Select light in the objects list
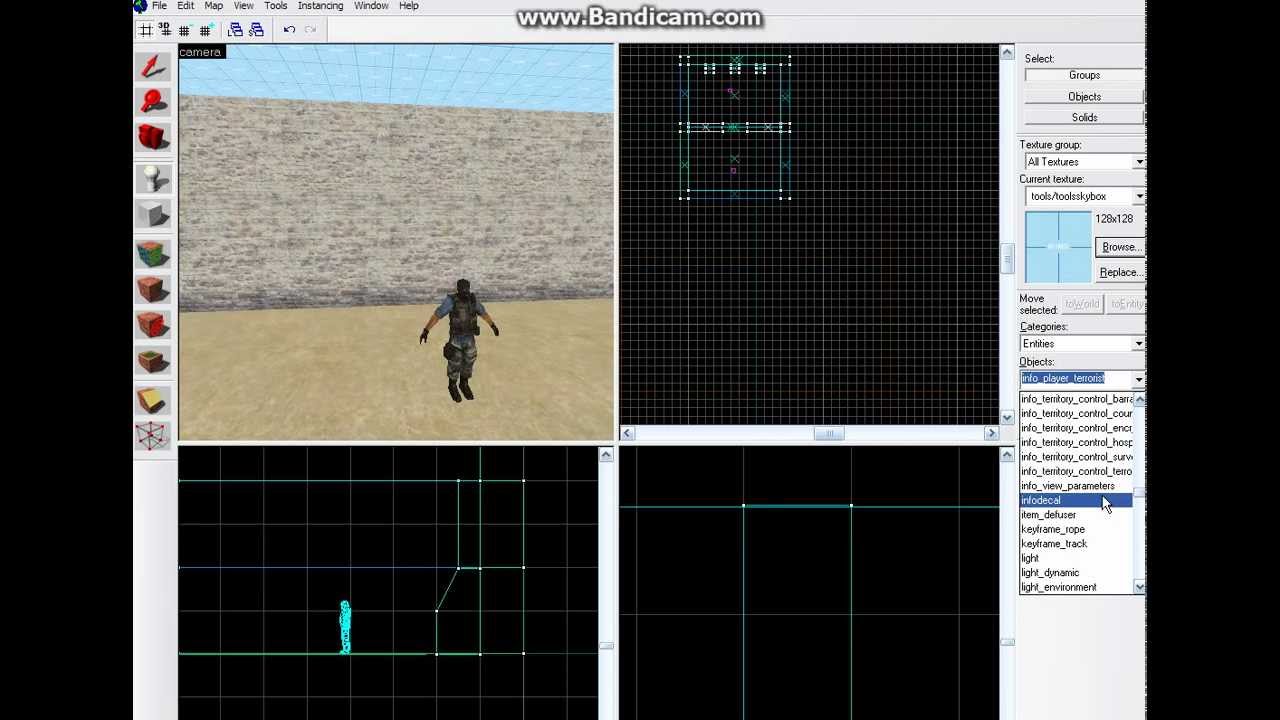Image resolution: width=1280 pixels, height=720 pixels. tap(1077, 559)
